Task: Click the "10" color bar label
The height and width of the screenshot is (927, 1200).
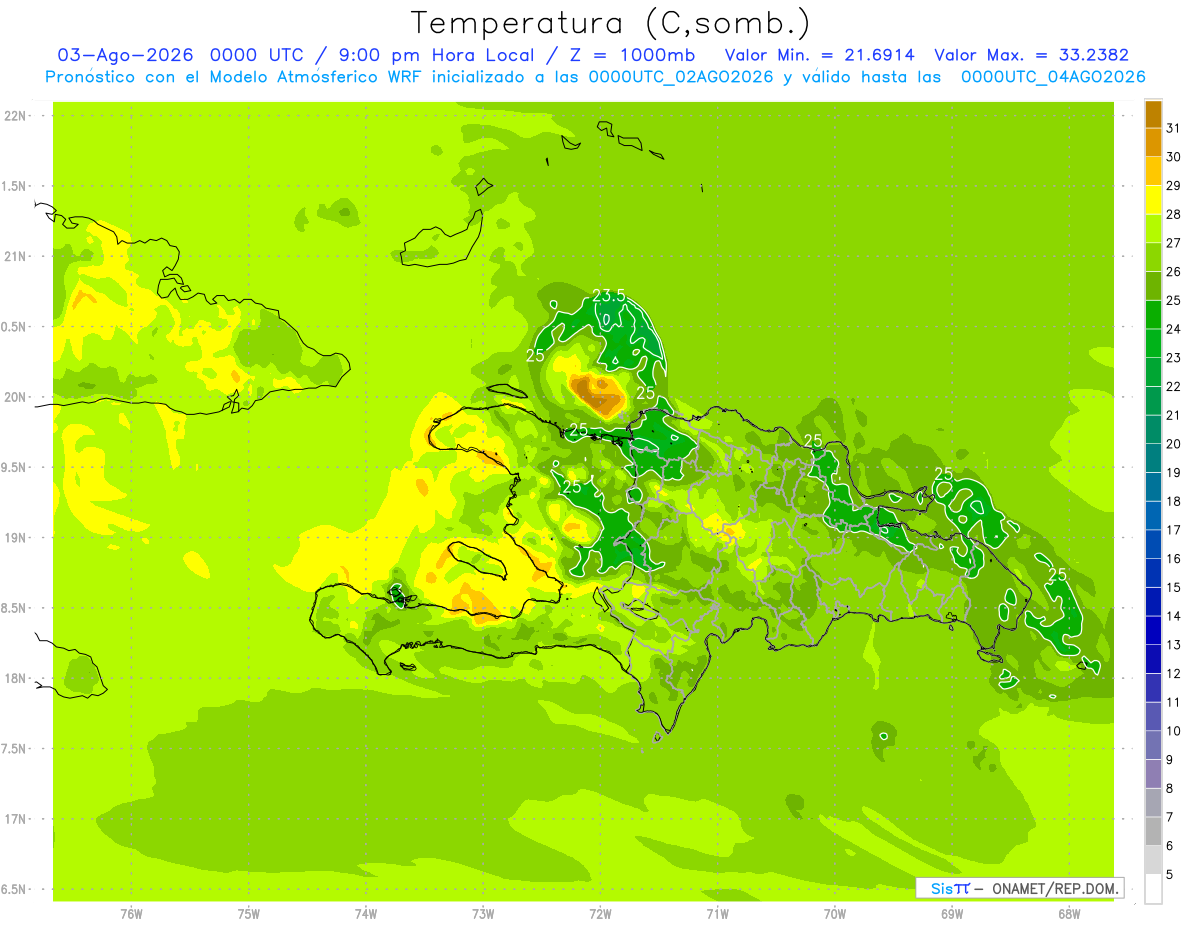Action: coord(1173,731)
